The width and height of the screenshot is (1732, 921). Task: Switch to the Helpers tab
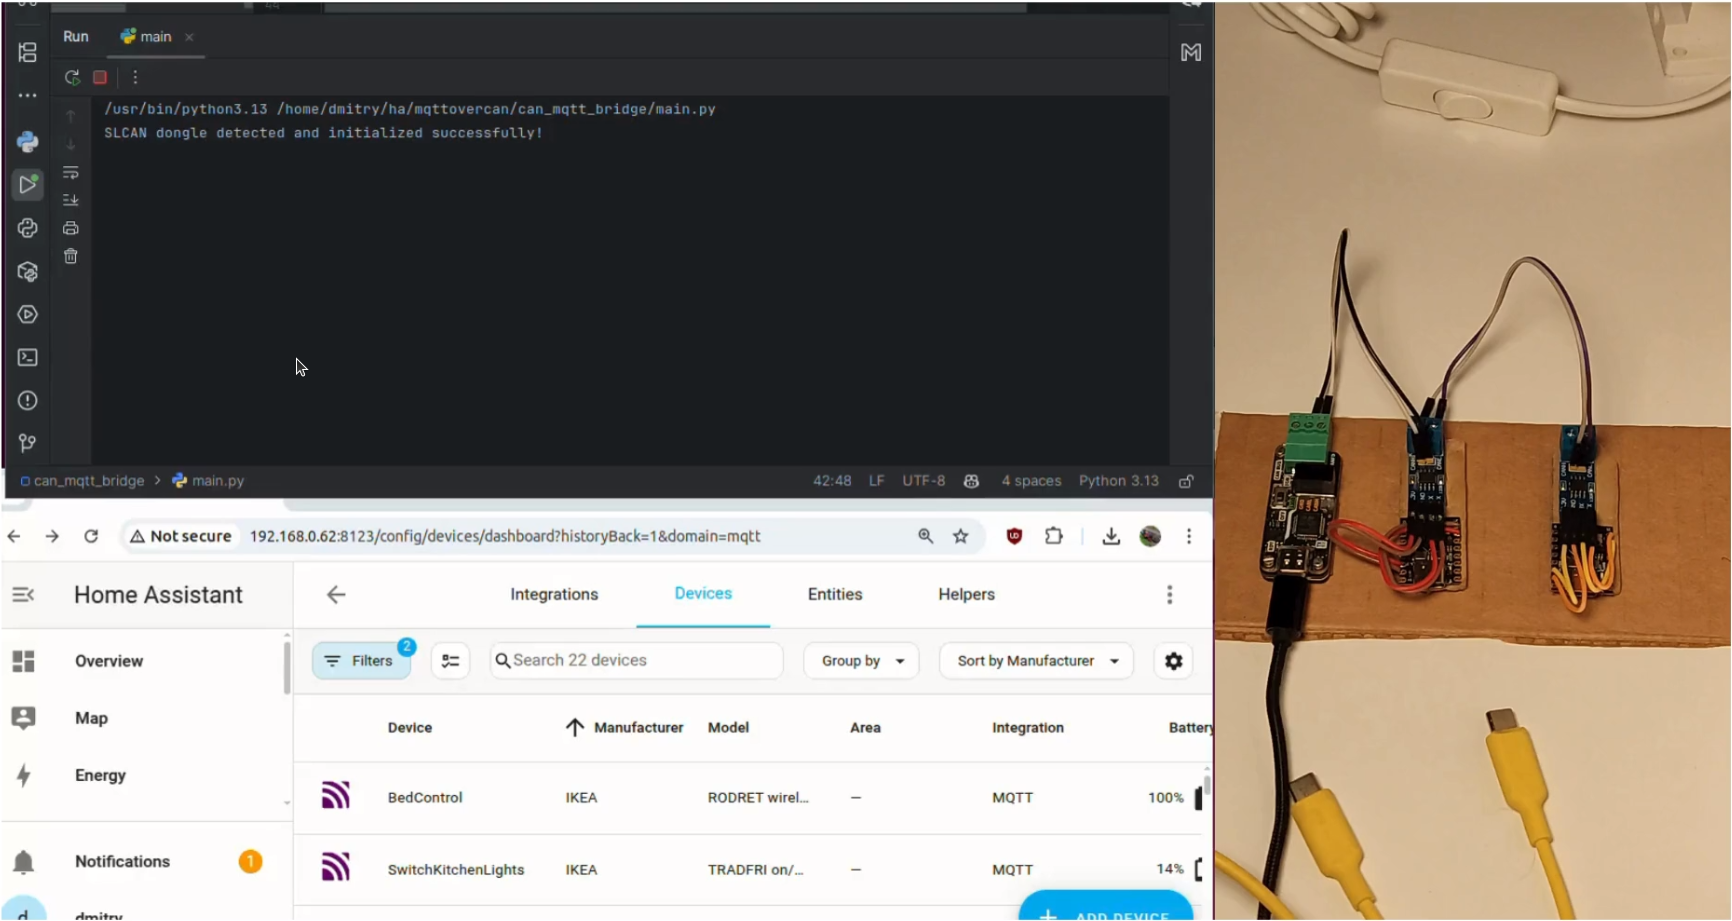(966, 594)
